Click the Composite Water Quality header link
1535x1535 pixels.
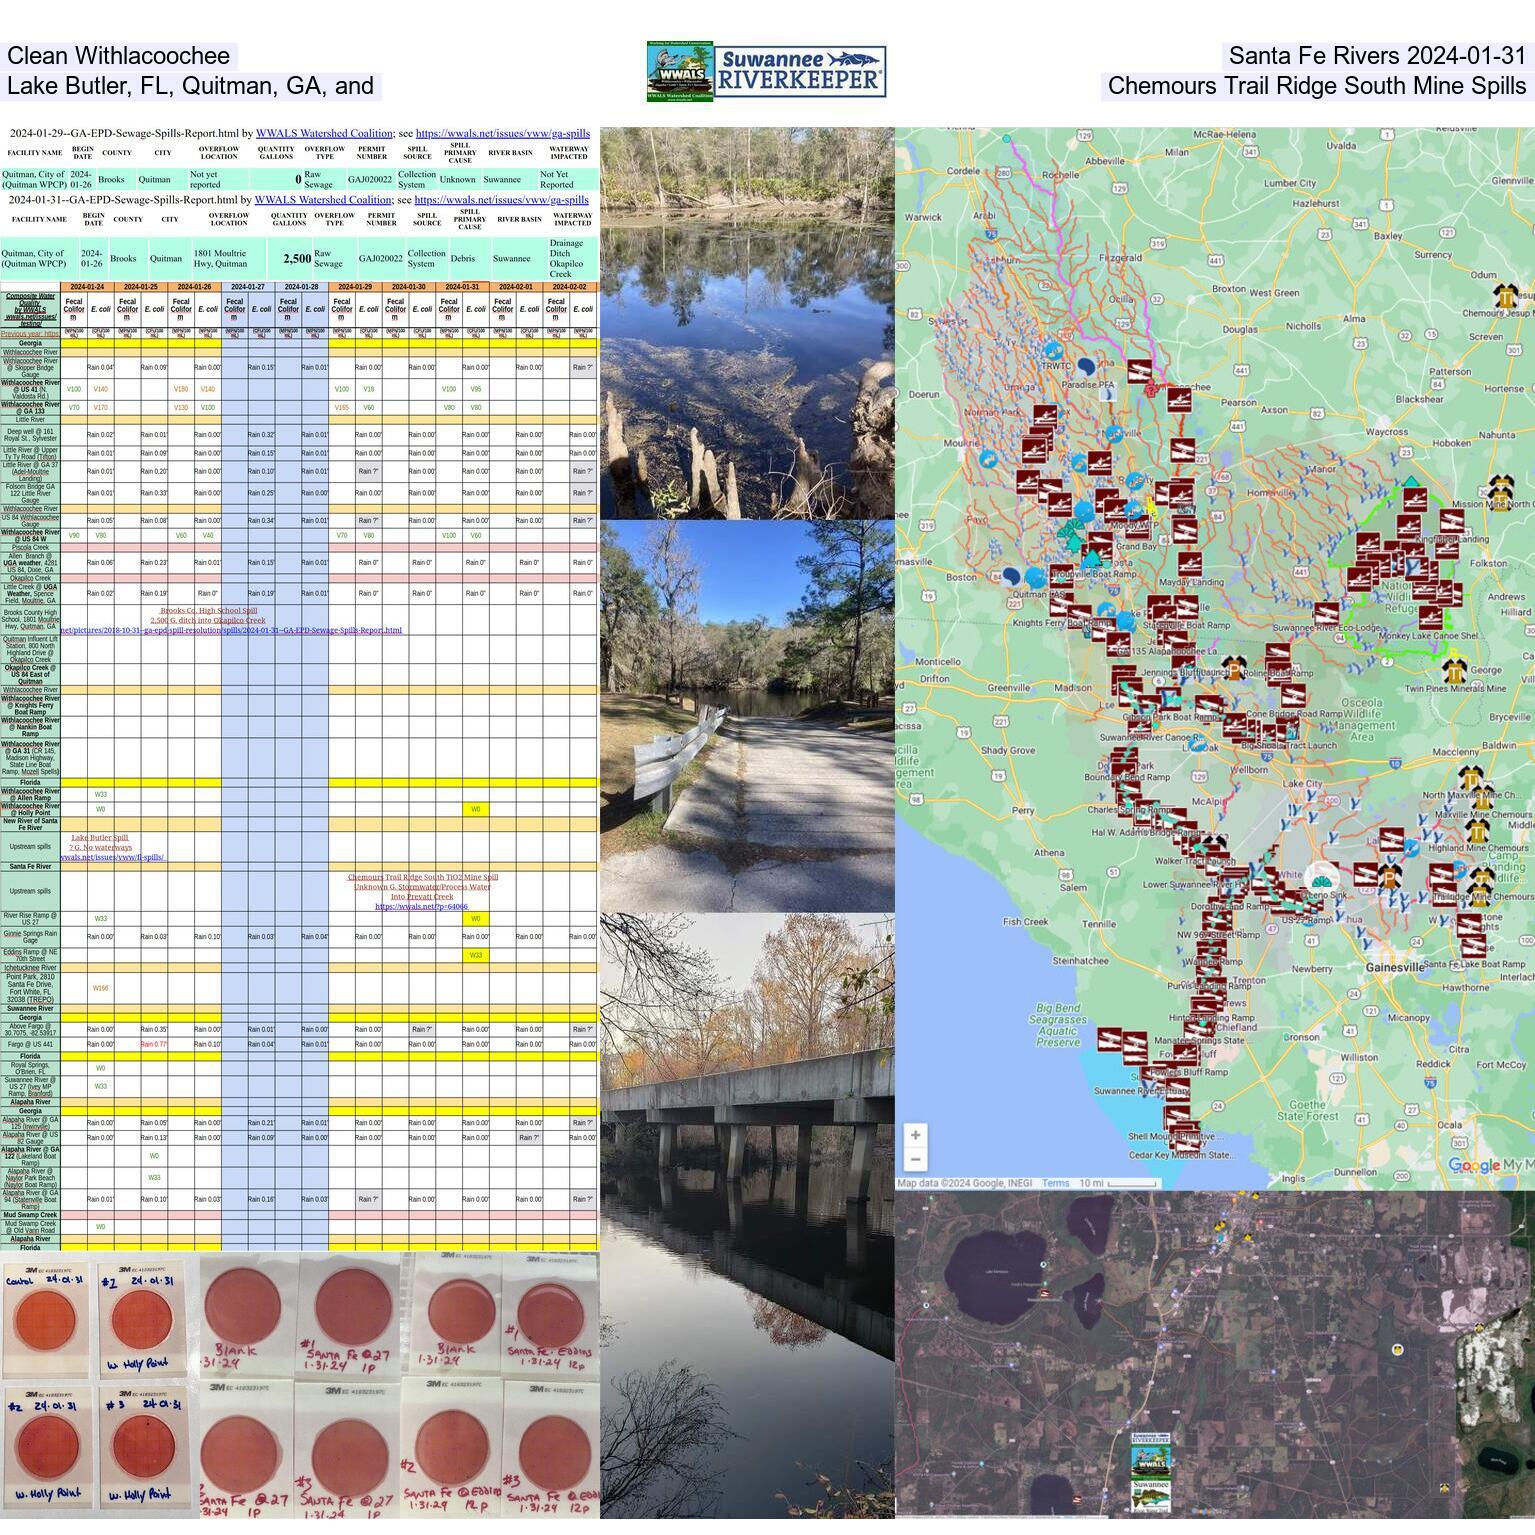(30, 310)
